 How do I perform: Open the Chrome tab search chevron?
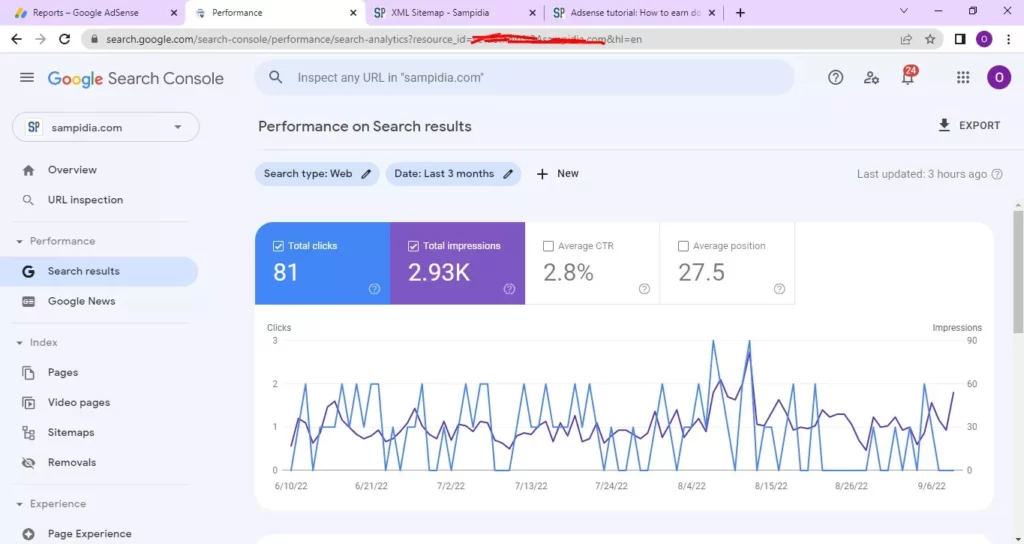click(x=904, y=11)
